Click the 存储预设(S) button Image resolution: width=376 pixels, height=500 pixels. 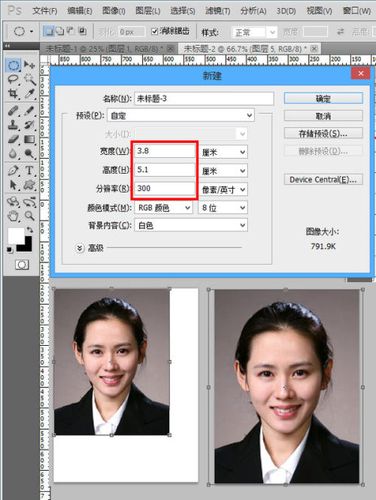323,134
